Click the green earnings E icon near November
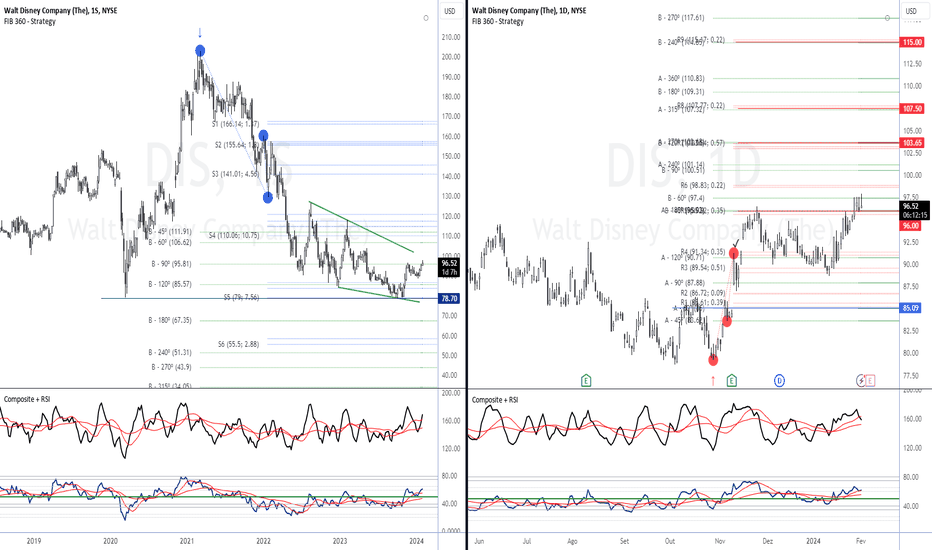The height and width of the screenshot is (550, 932). click(732, 380)
